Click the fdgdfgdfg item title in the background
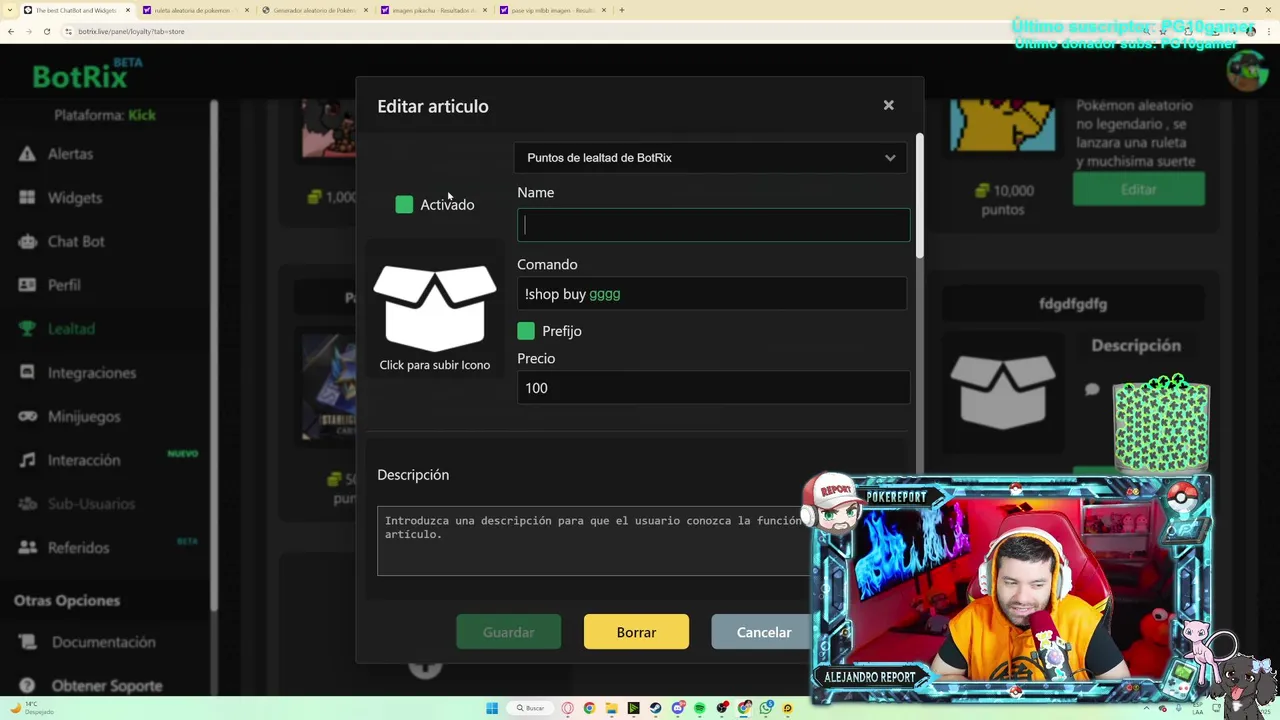1280x720 pixels. click(1072, 304)
